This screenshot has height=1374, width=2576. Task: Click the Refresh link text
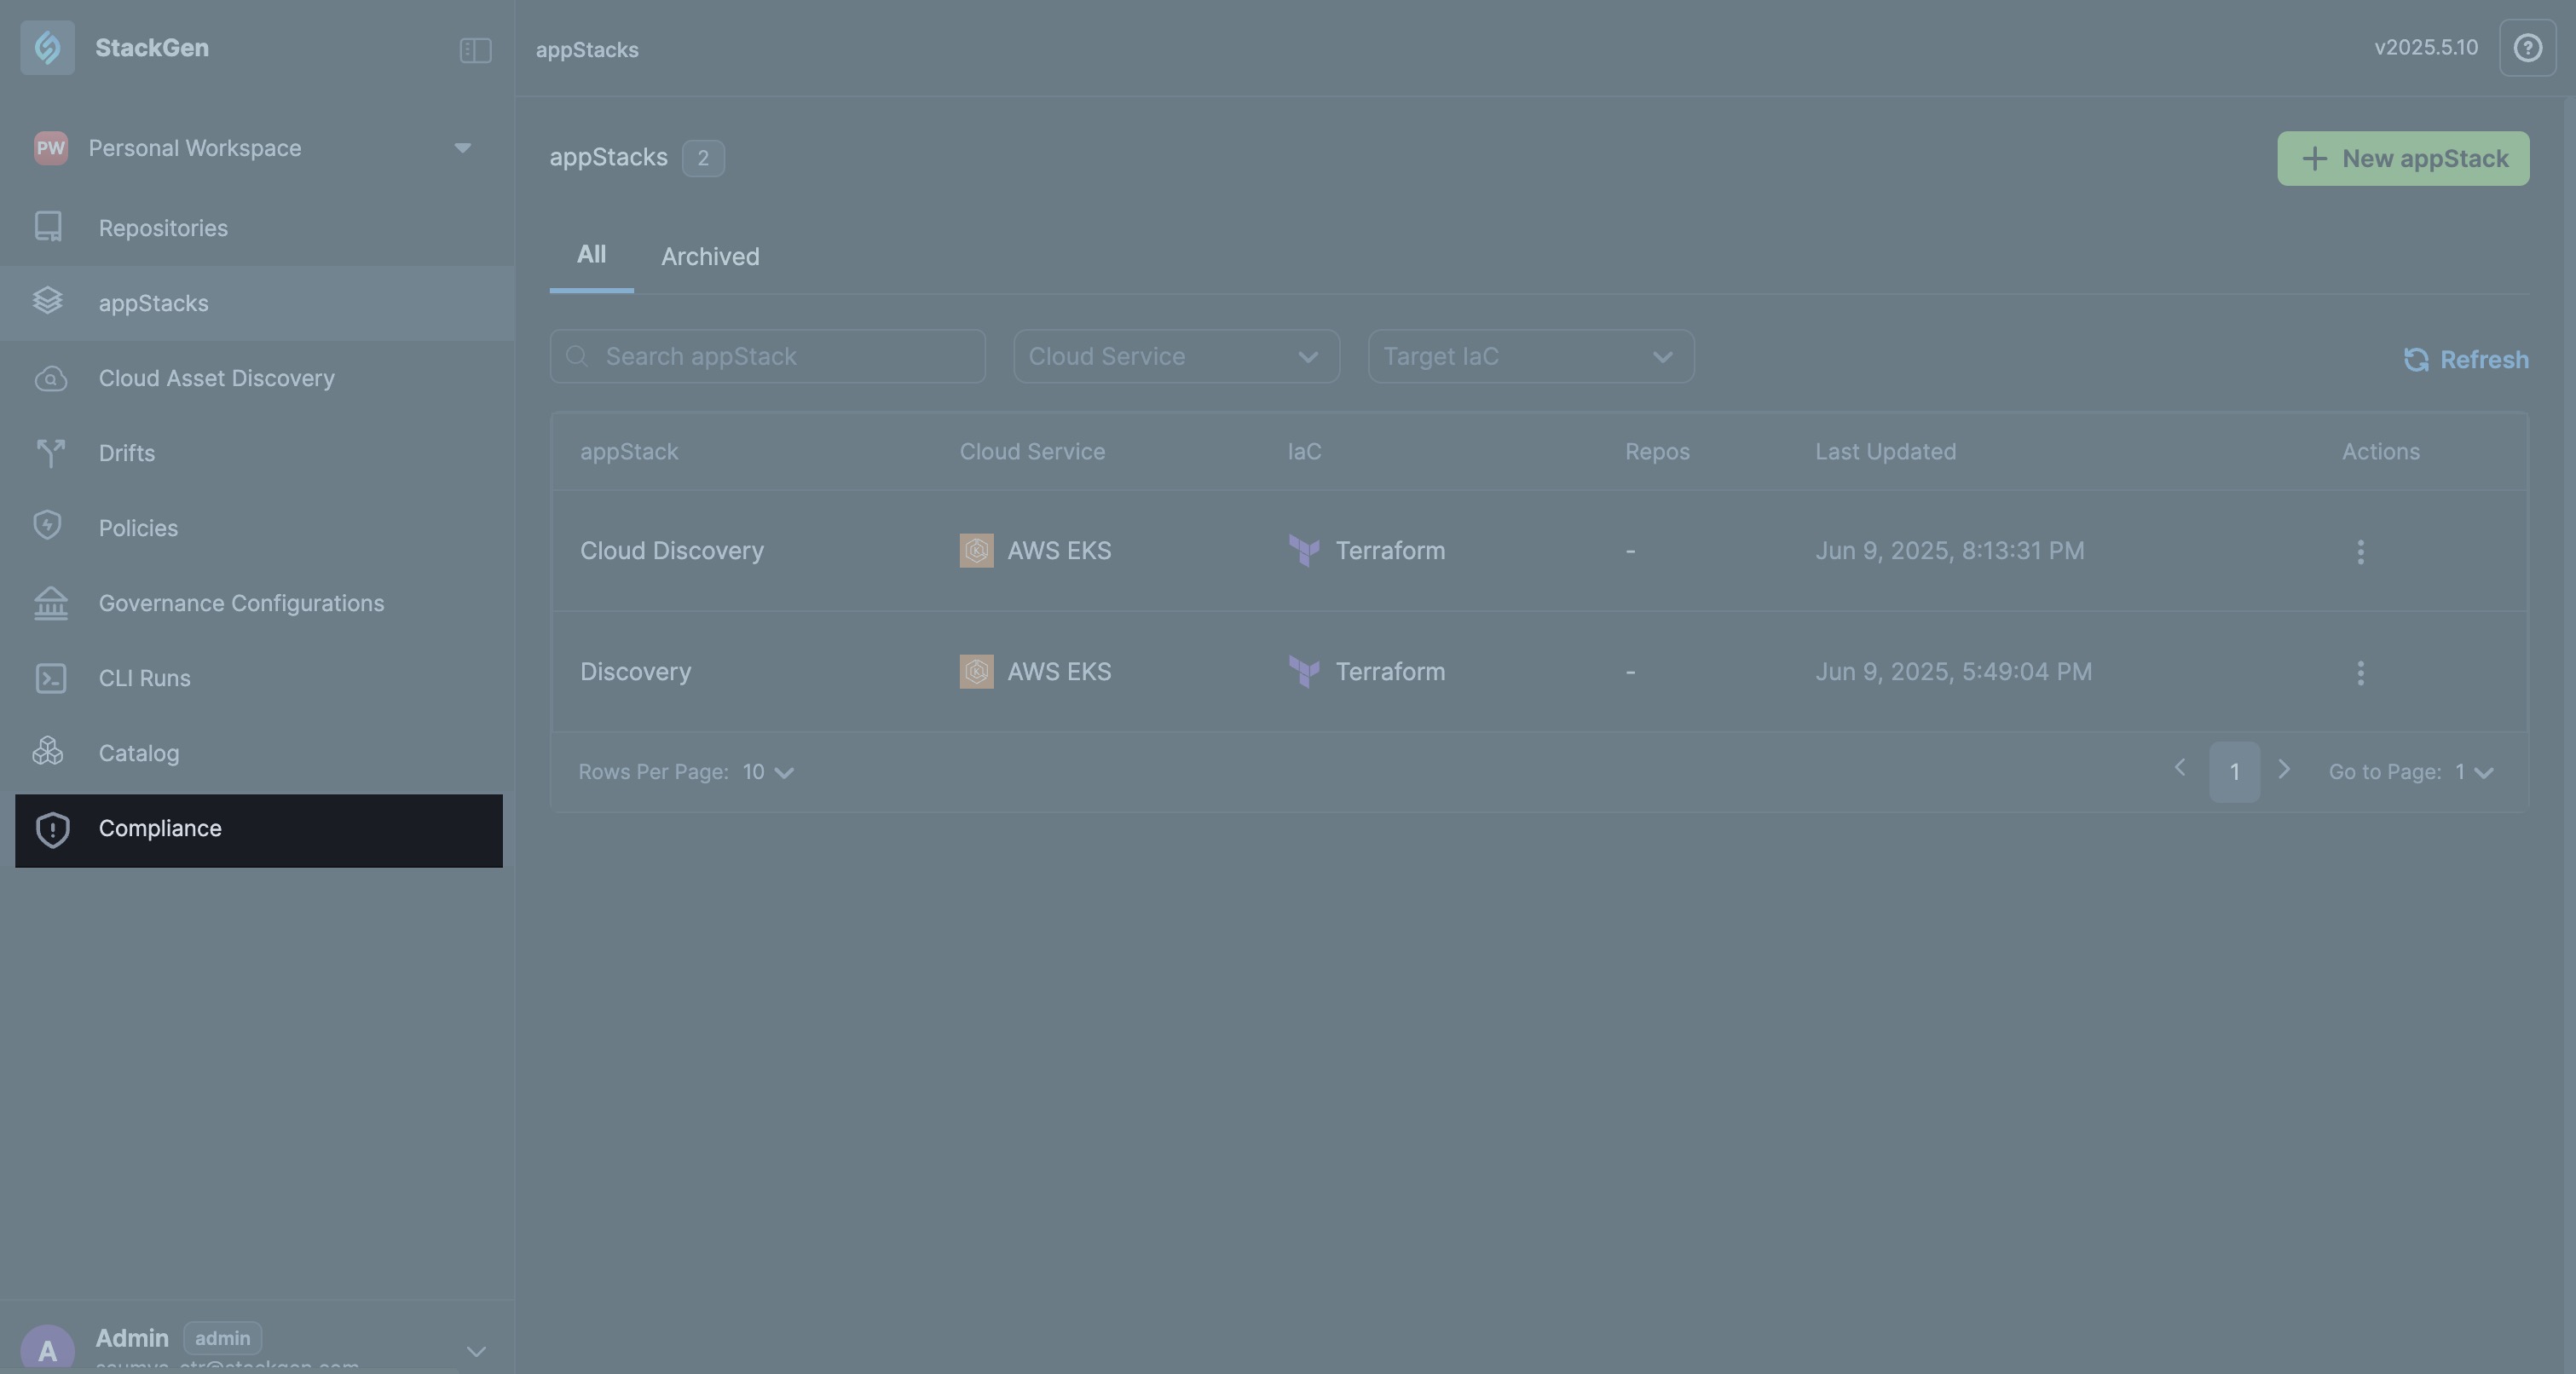pyautogui.click(x=2484, y=360)
